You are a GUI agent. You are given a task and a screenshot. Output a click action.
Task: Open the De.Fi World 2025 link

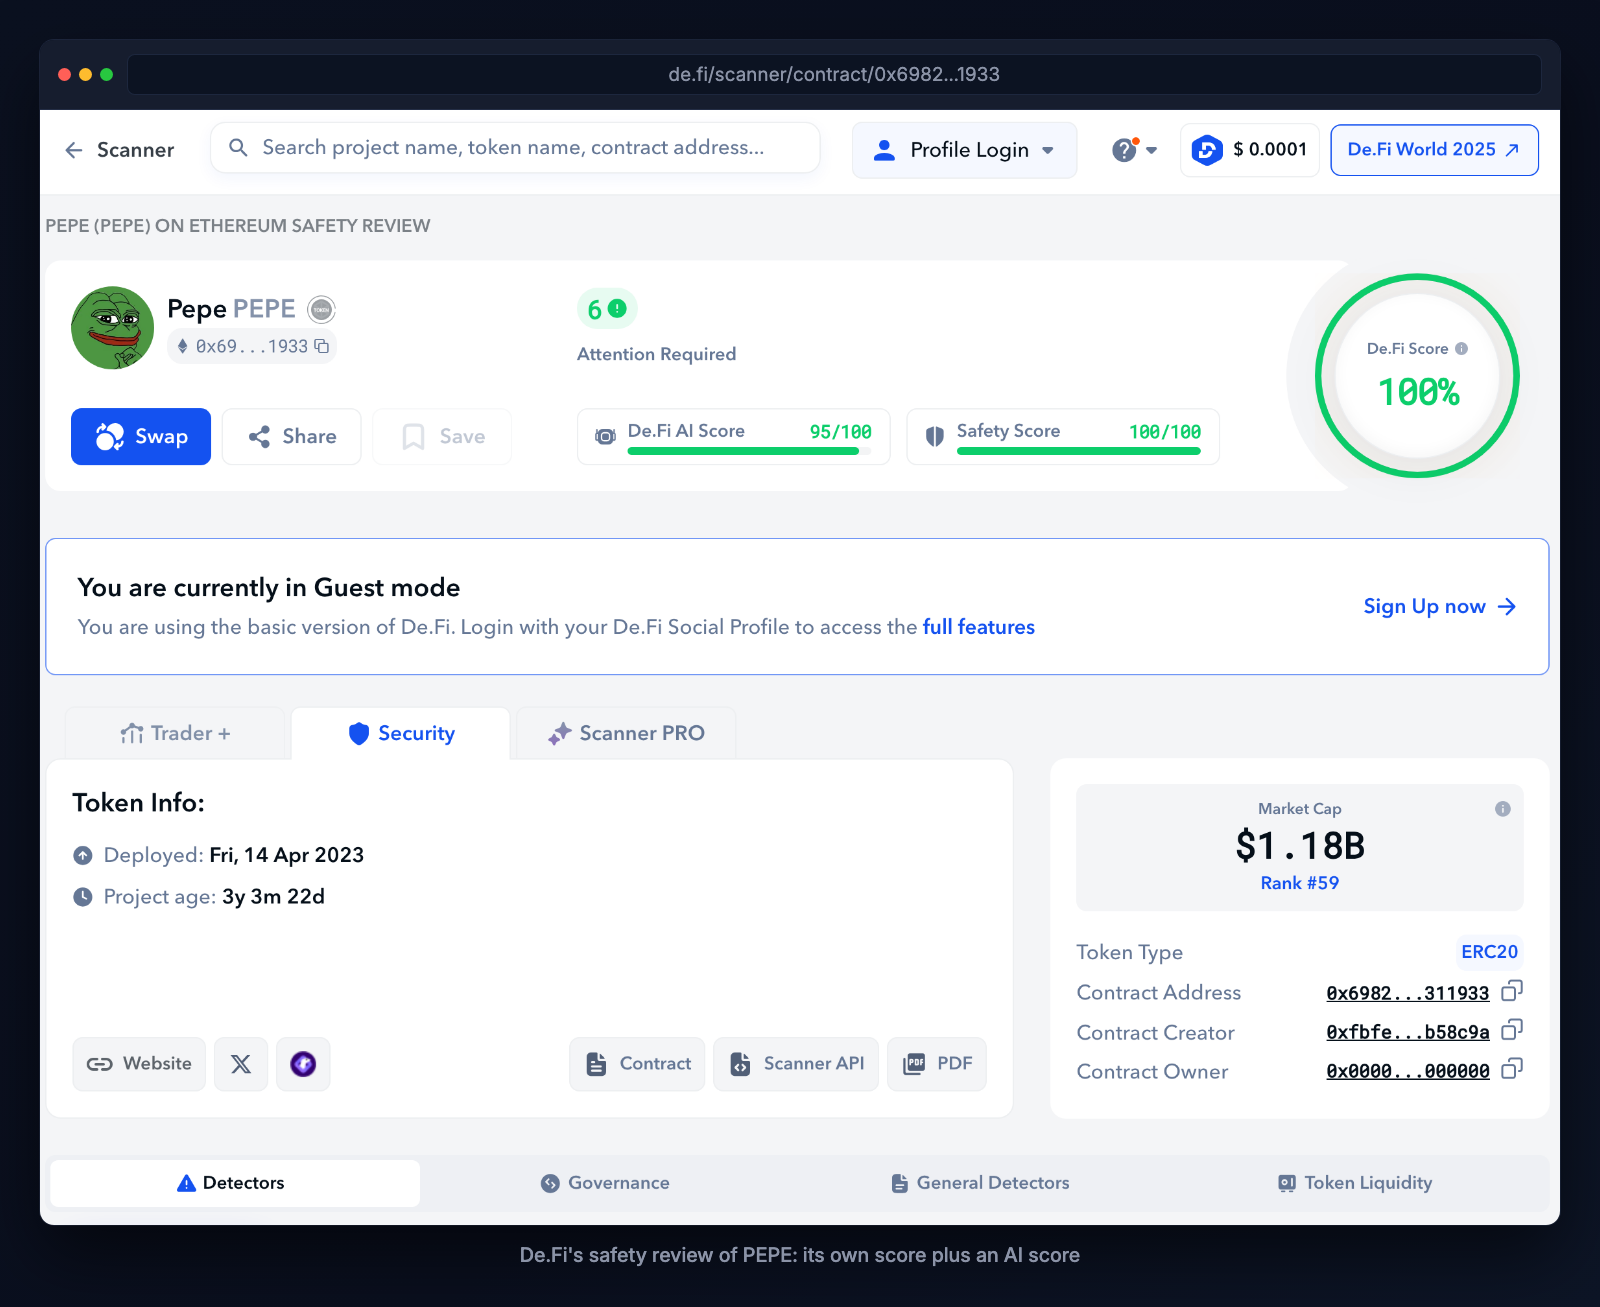click(1434, 150)
